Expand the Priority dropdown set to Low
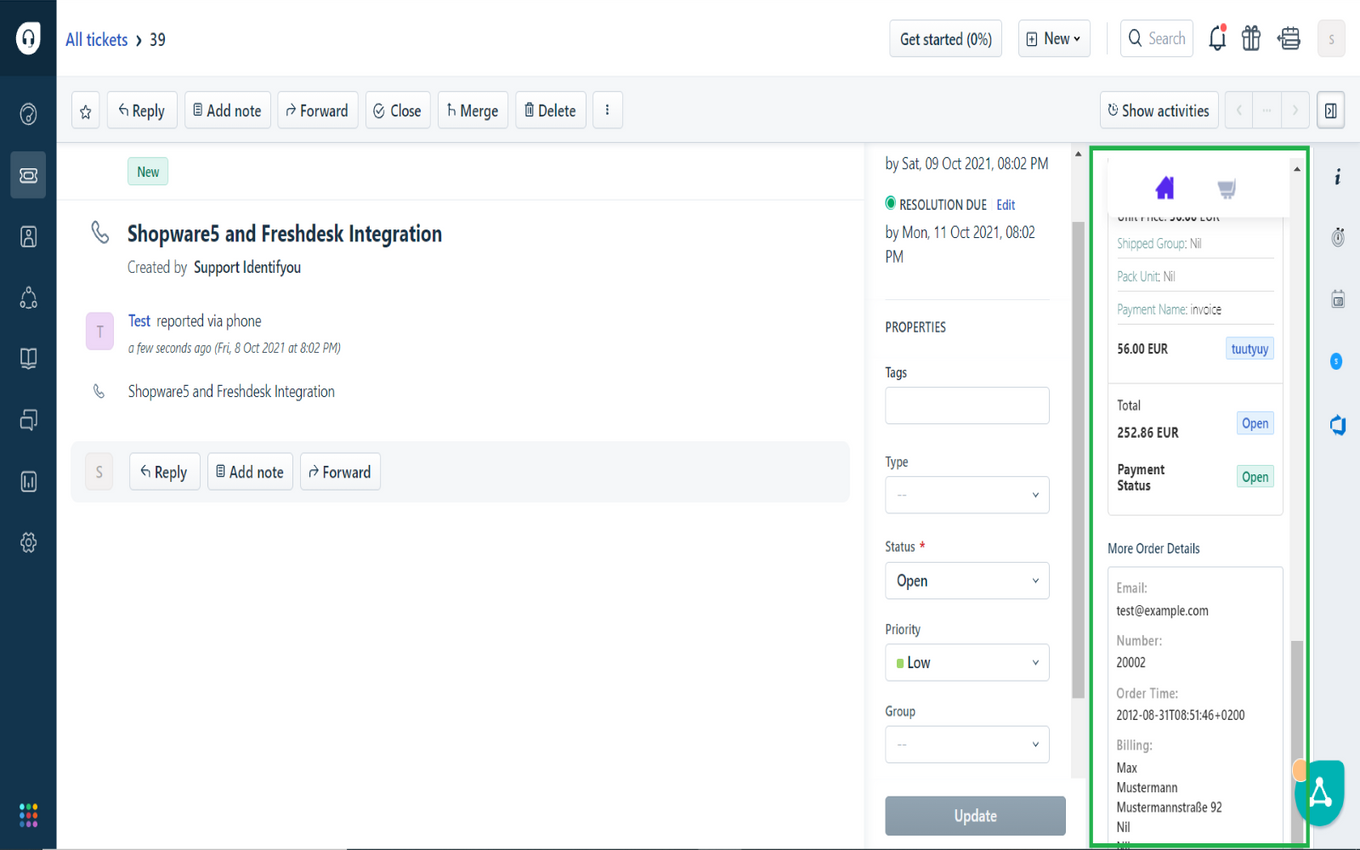This screenshot has height=850, width=1360. coord(967,663)
